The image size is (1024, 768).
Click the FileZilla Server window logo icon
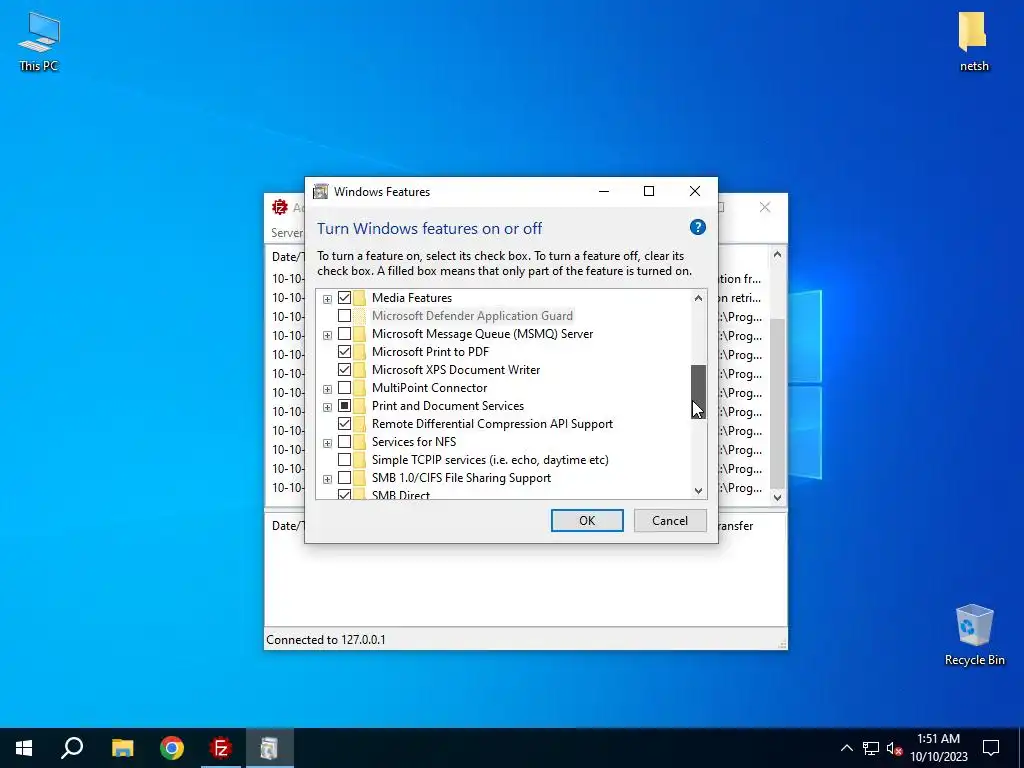point(280,207)
